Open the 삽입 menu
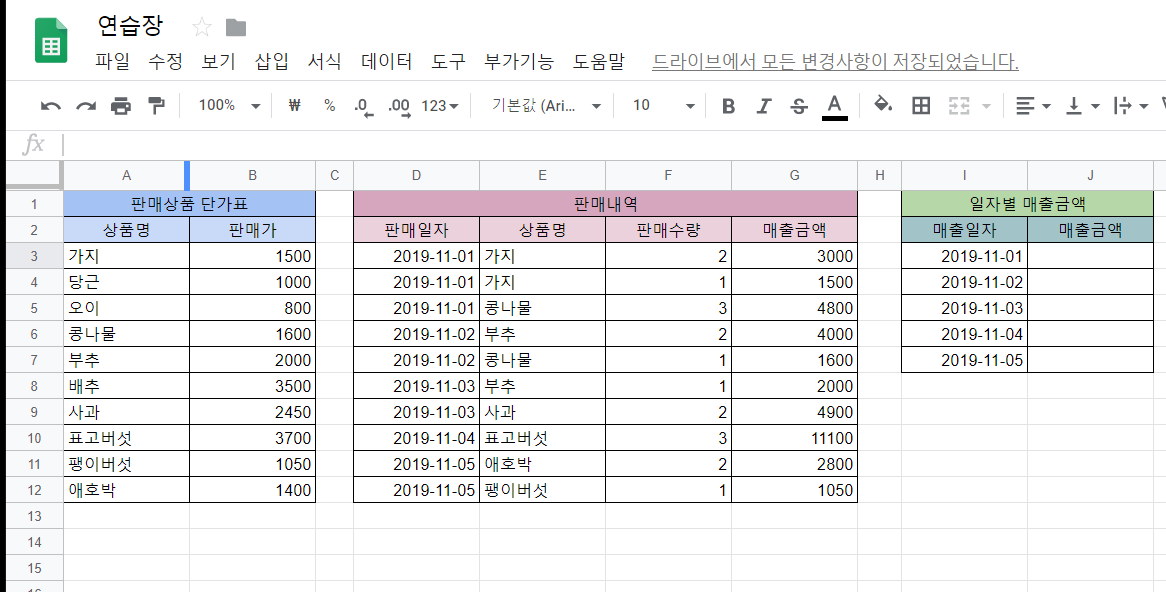This screenshot has width=1166, height=592. (271, 61)
